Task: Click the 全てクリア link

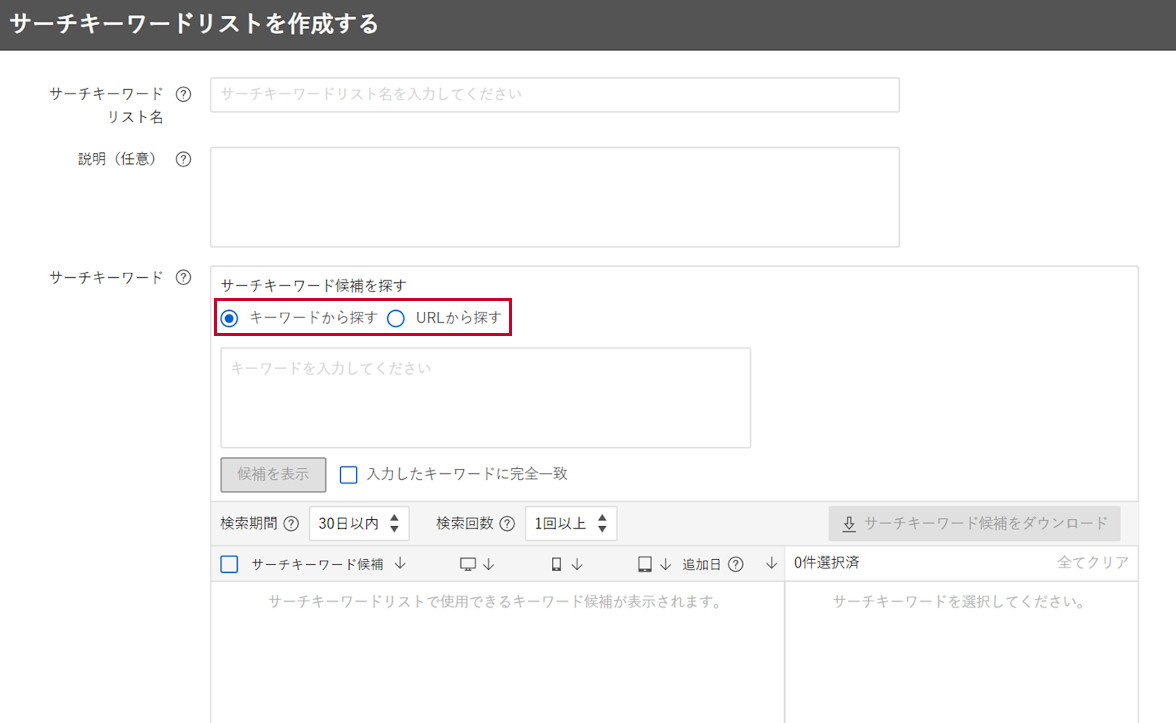Action: pyautogui.click(x=1092, y=563)
